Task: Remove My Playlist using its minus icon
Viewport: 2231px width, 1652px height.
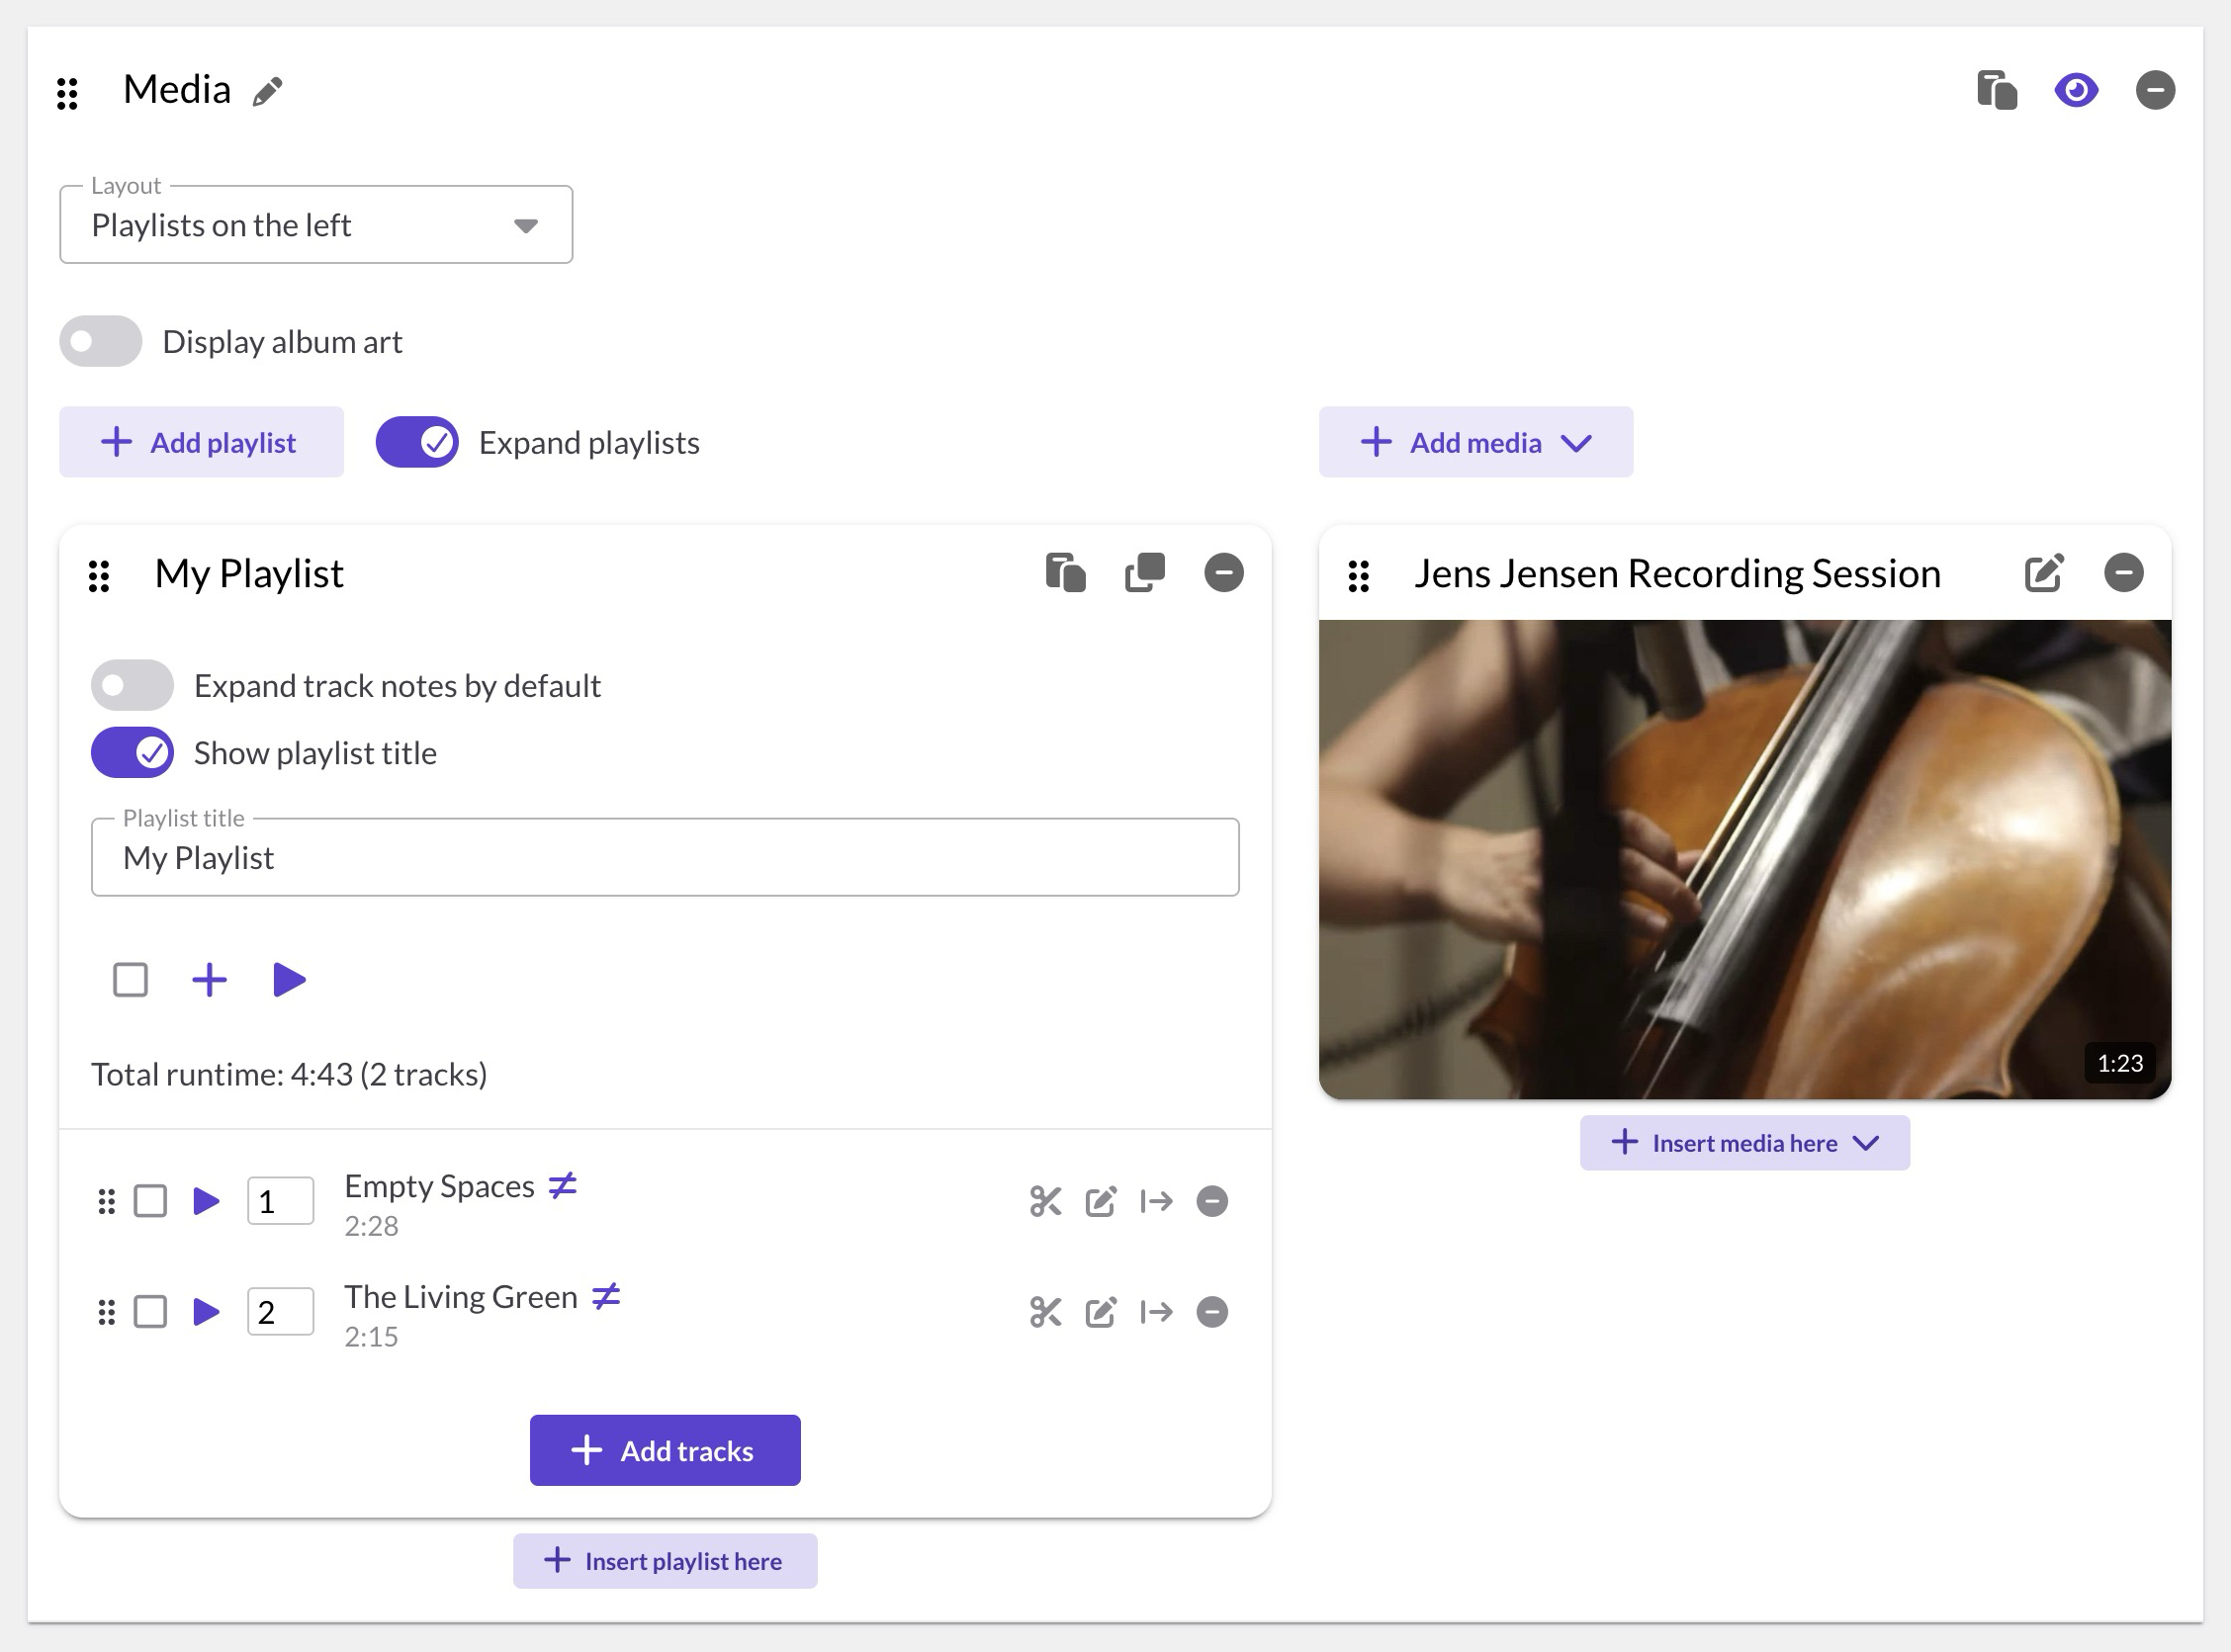Action: coord(1223,573)
